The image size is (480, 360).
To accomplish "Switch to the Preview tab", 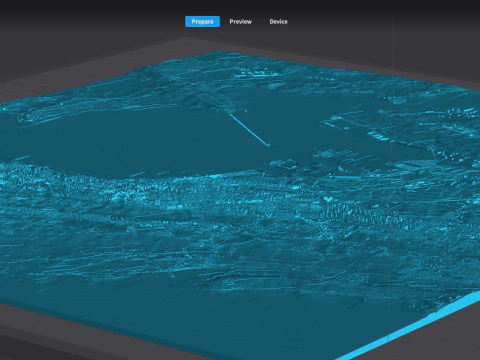I will [240, 22].
